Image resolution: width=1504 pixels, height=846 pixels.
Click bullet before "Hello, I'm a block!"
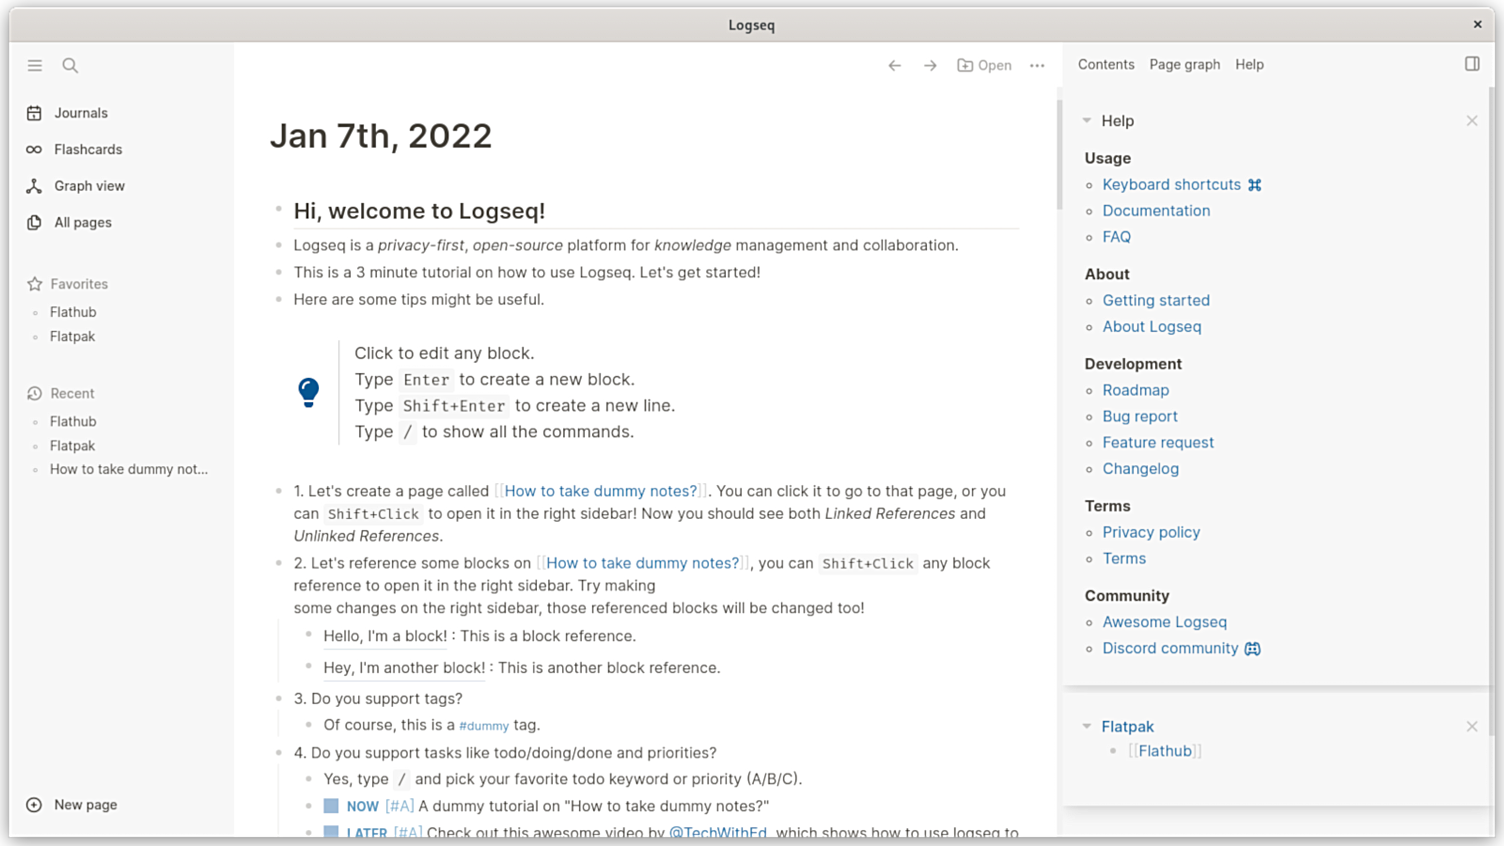[x=308, y=635]
